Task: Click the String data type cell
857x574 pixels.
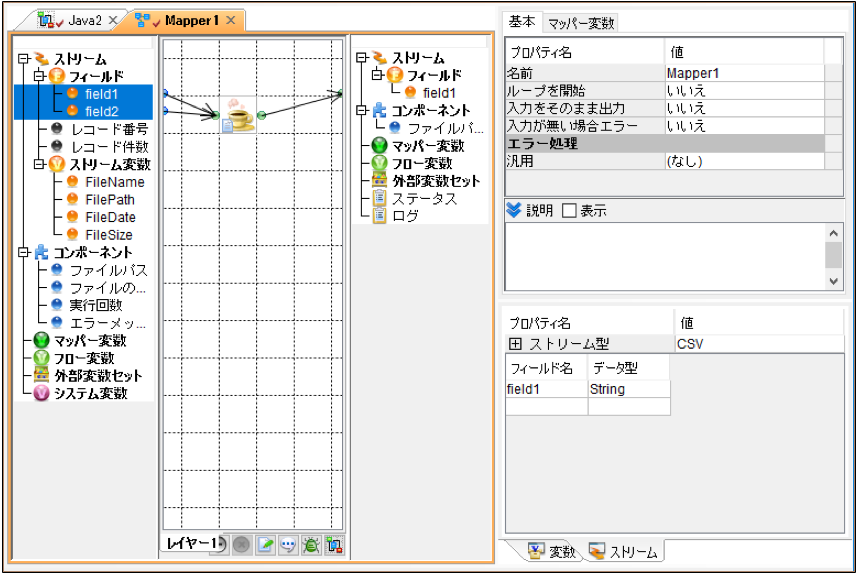Action: (629, 389)
